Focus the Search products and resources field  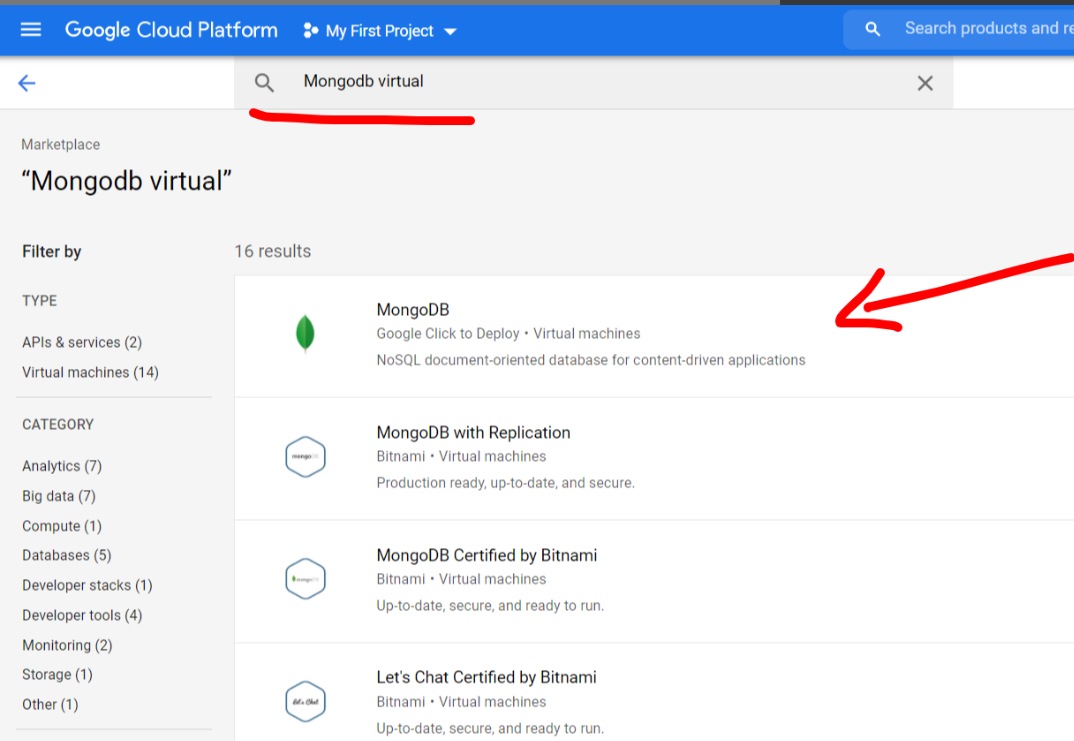click(988, 29)
